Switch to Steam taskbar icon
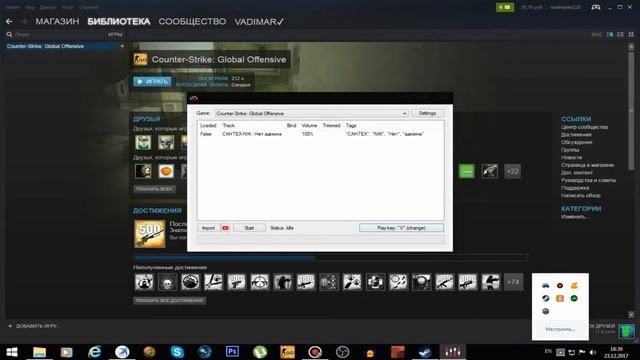This screenshot has width=640, height=360. pyautogui.click(x=425, y=352)
